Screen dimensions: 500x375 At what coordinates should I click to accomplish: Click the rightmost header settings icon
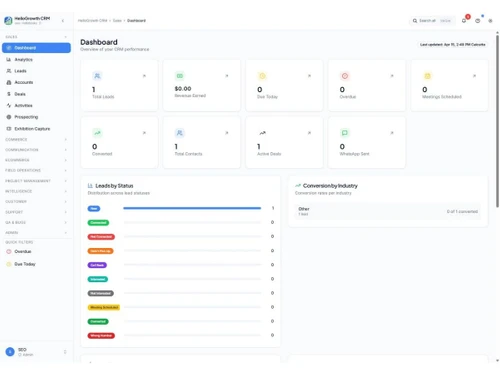(x=490, y=21)
